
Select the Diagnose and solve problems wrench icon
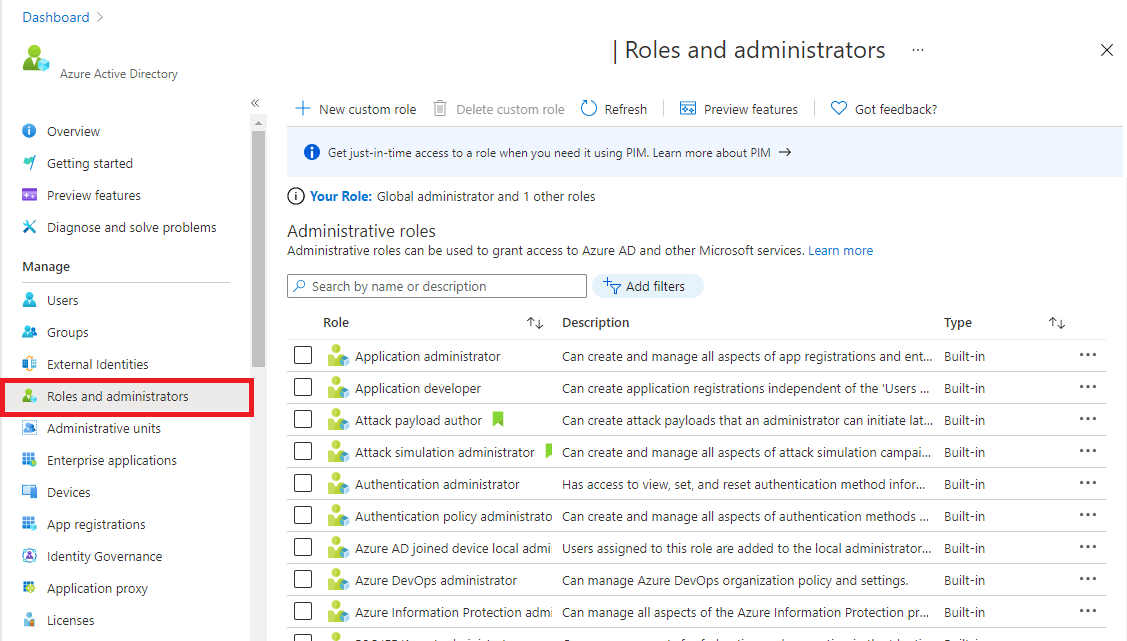(x=27, y=227)
